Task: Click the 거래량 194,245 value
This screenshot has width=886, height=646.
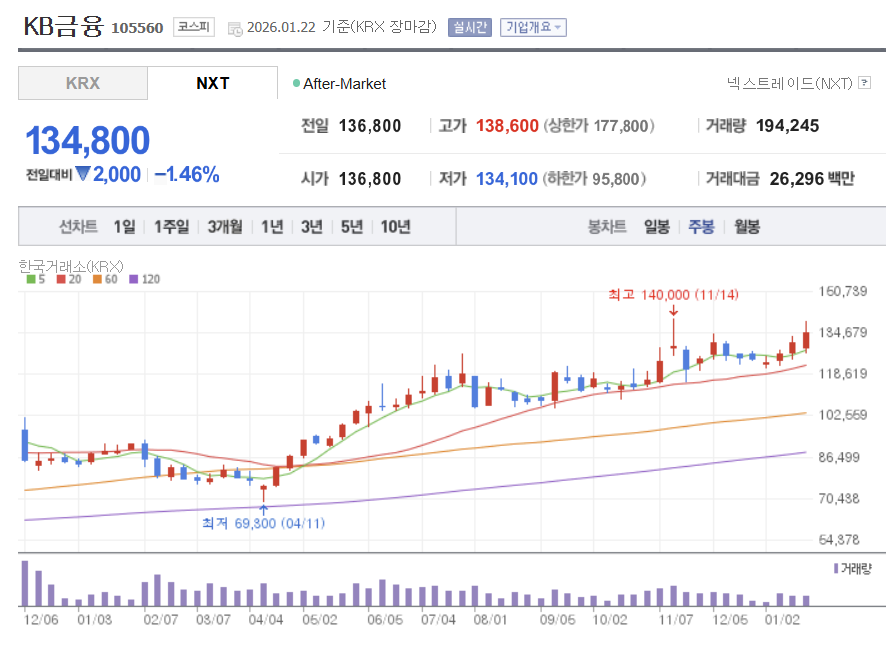Action: [x=787, y=125]
